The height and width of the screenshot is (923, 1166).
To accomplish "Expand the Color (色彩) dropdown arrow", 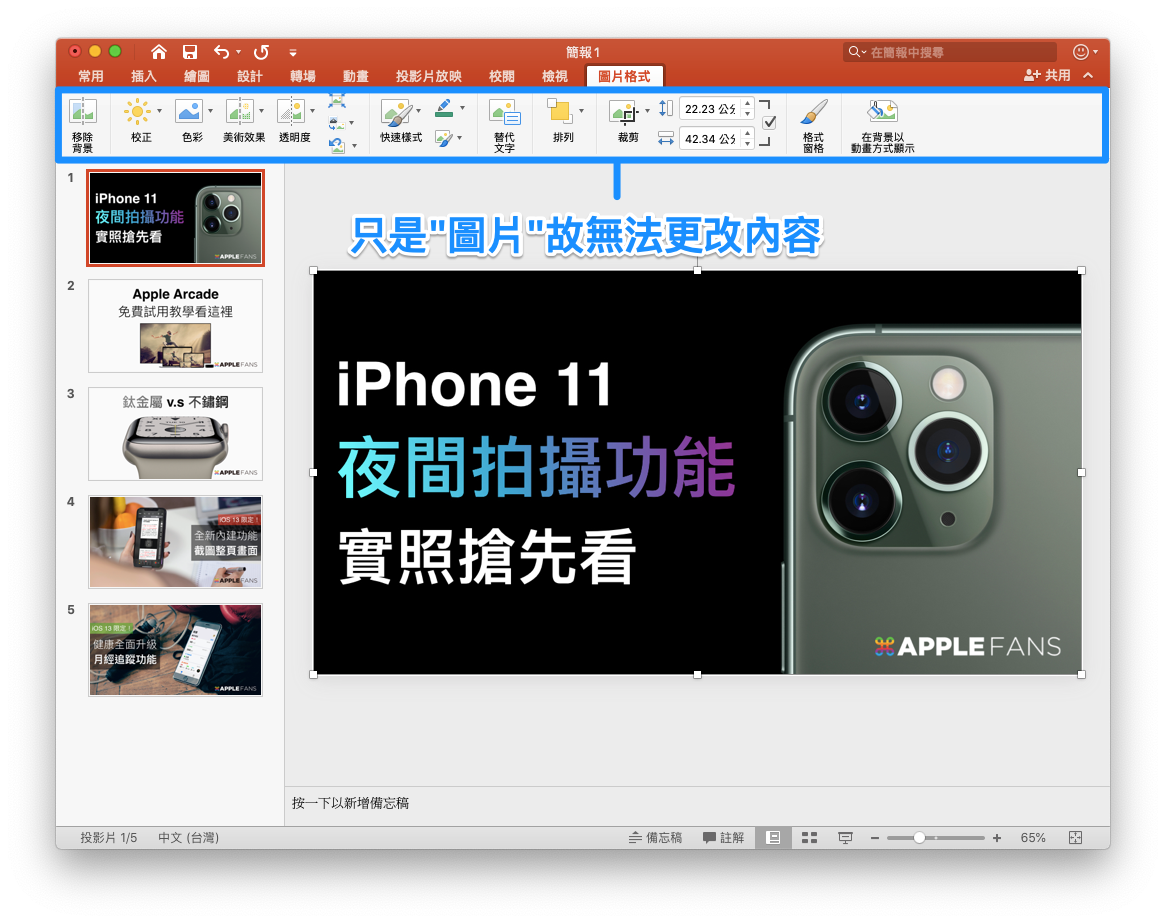I will [210, 111].
